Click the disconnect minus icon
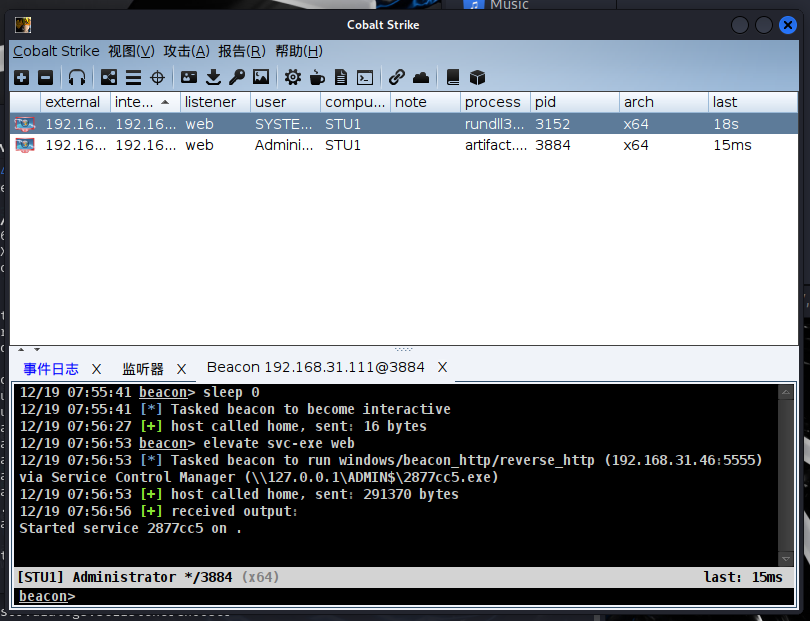The height and width of the screenshot is (621, 810). (45, 78)
